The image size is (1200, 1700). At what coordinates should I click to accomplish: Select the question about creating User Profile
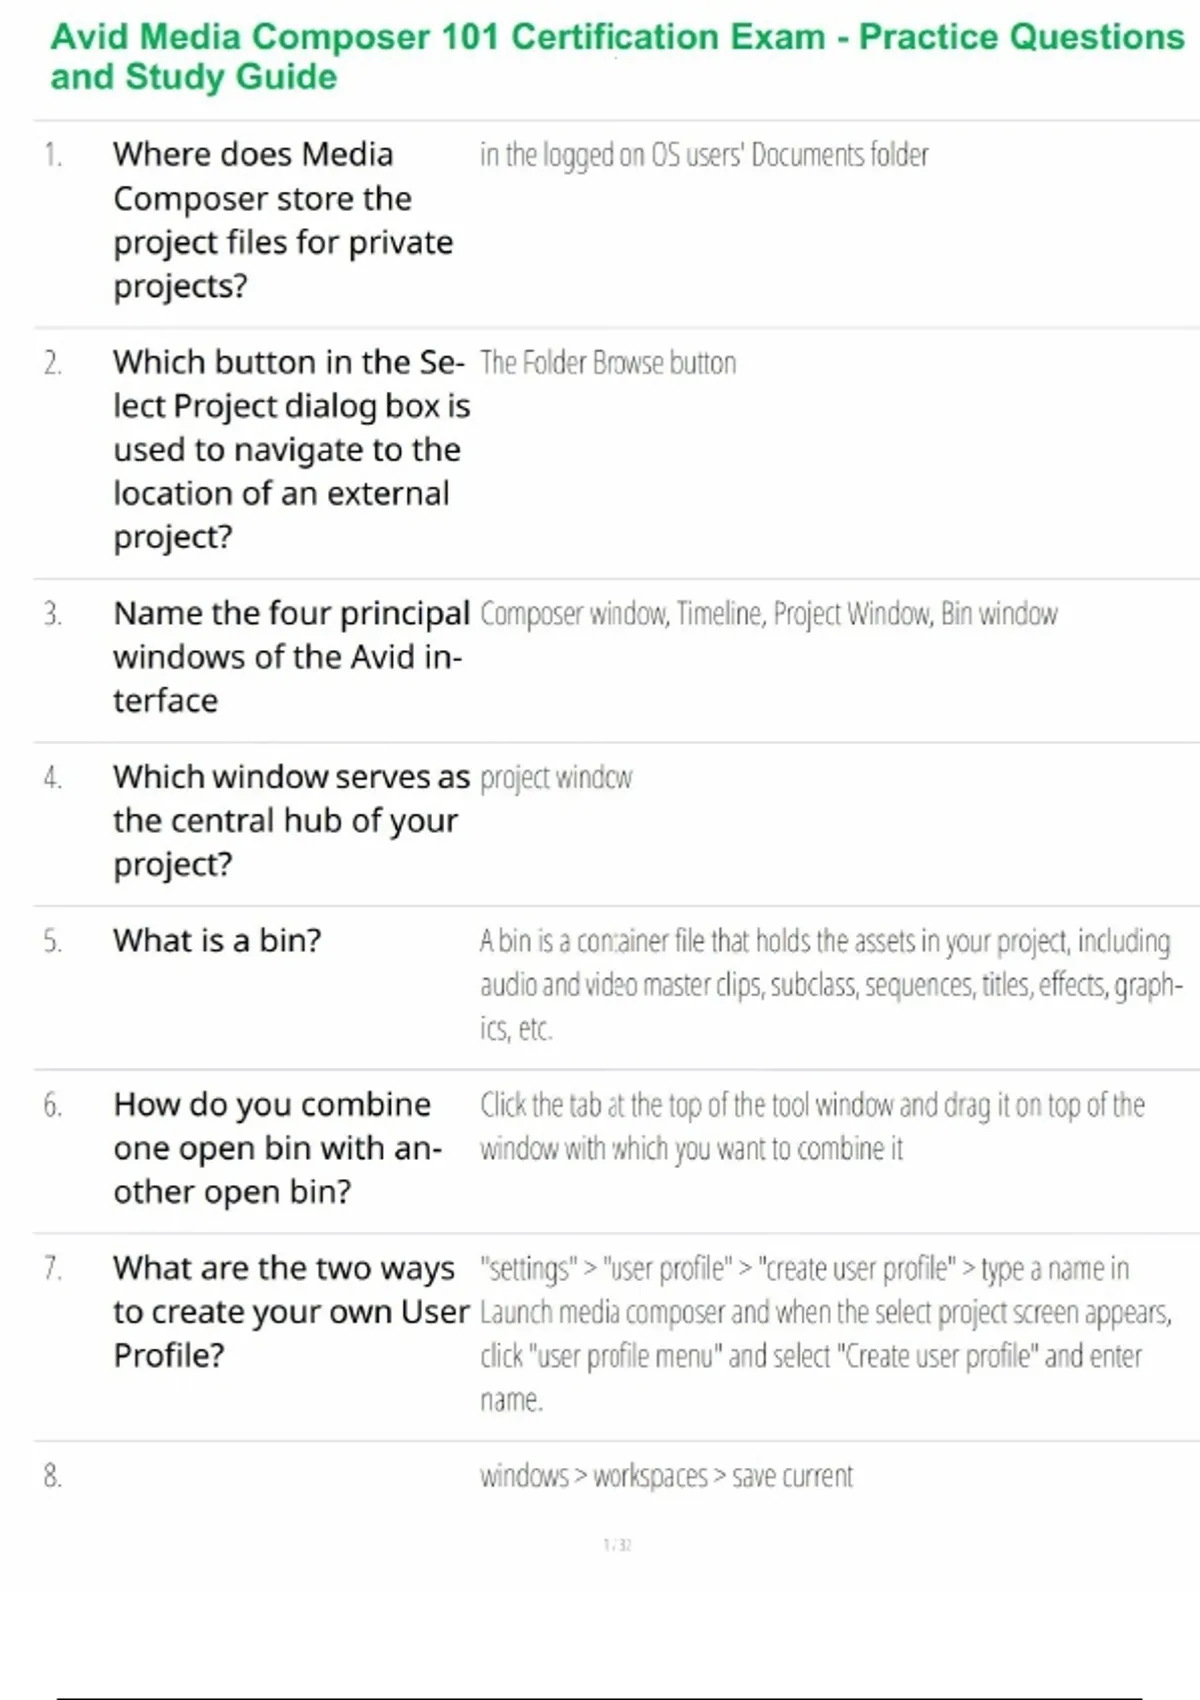tap(290, 1311)
